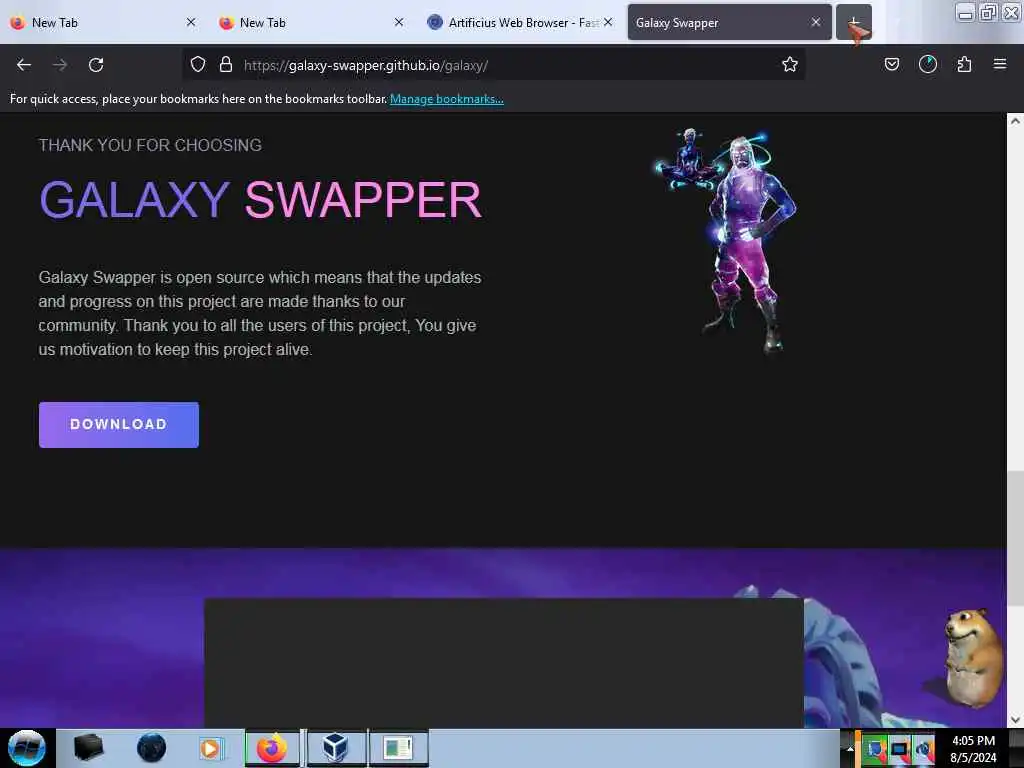This screenshot has width=1024, height=768.
Task: Click the hamster figure on the page
Action: click(x=973, y=657)
